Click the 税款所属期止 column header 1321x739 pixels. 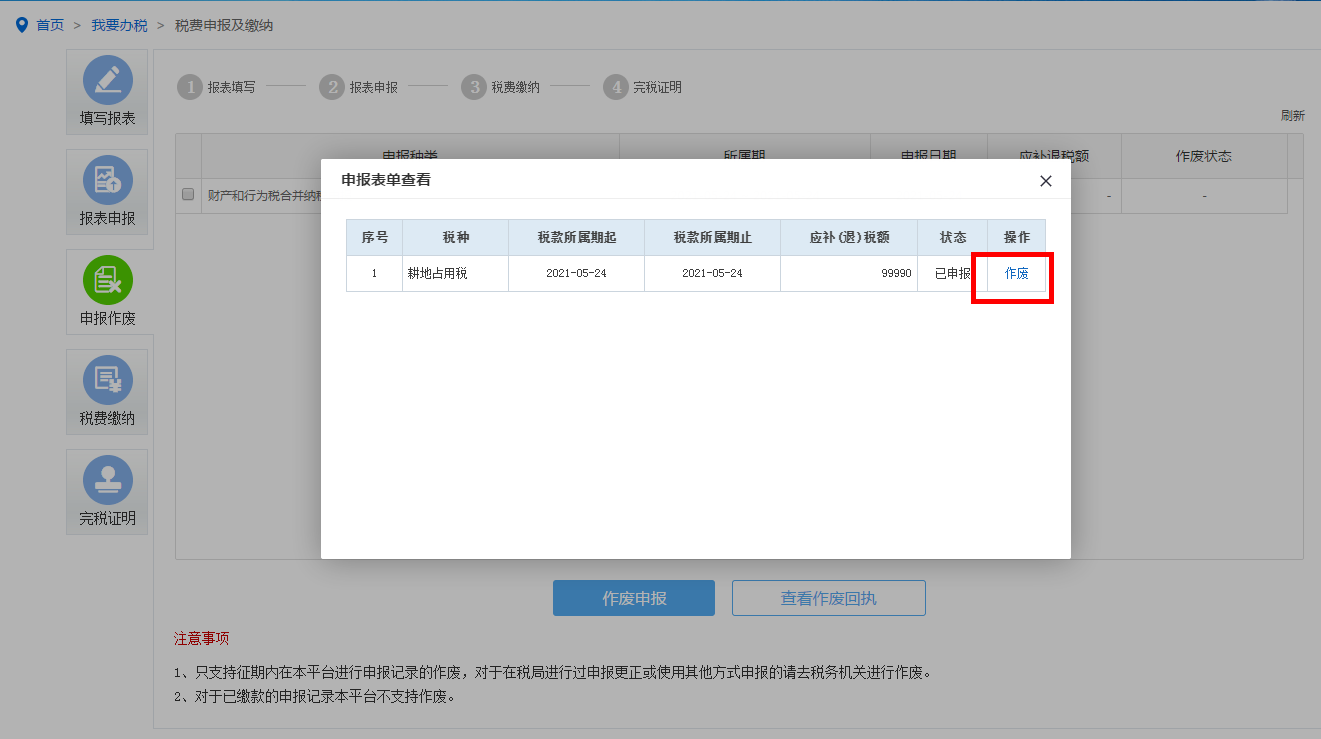pos(712,238)
